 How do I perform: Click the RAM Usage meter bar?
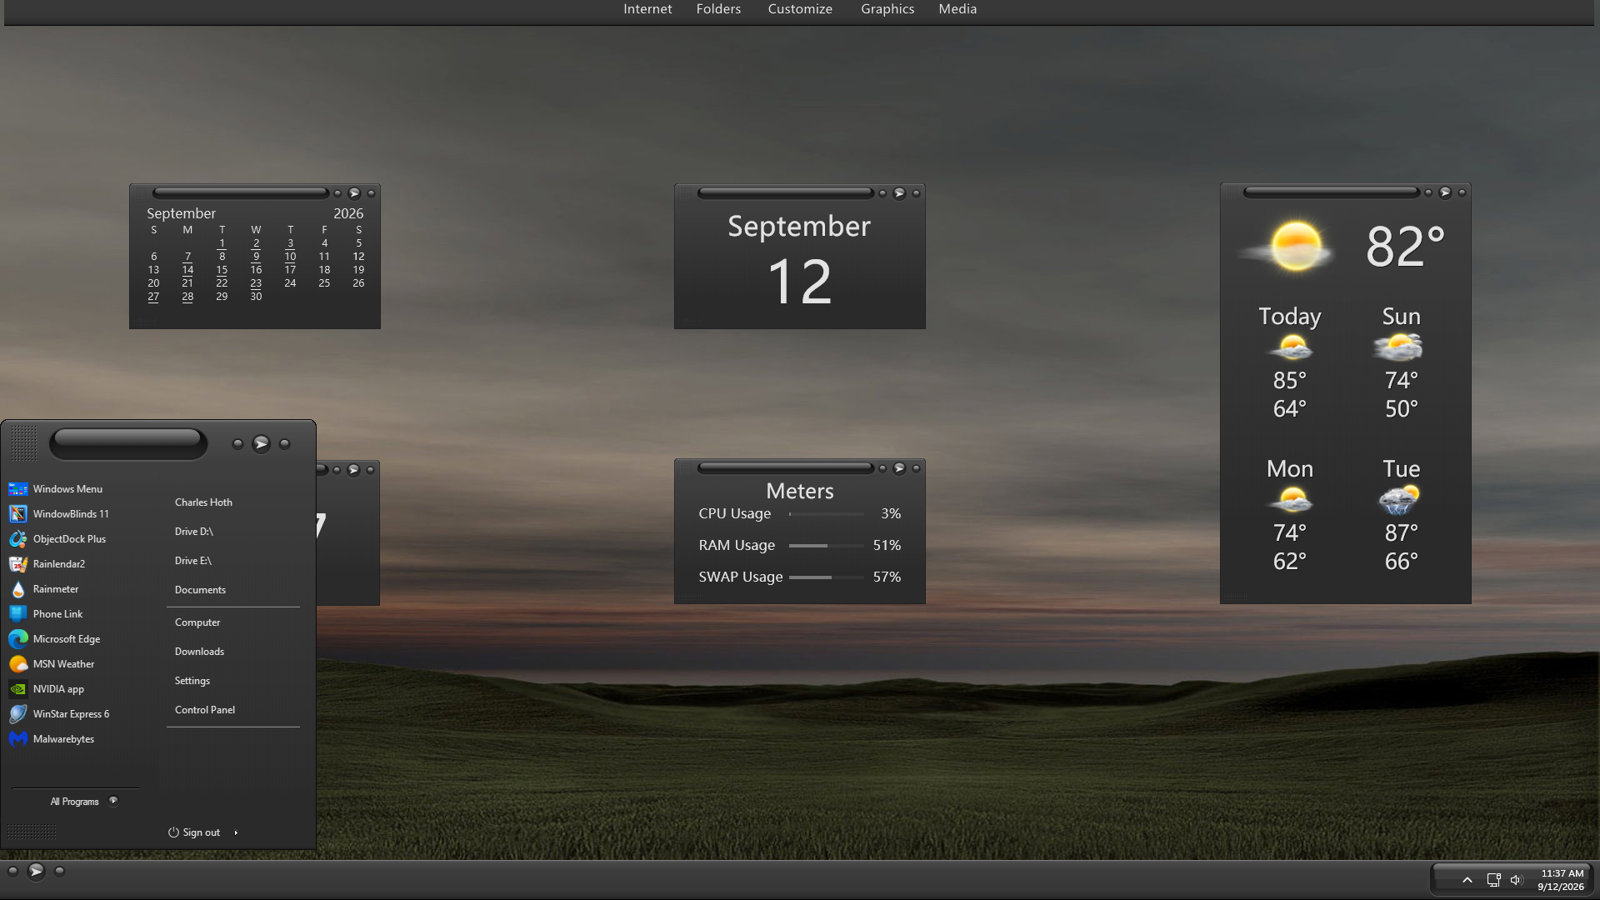pyautogui.click(x=826, y=546)
